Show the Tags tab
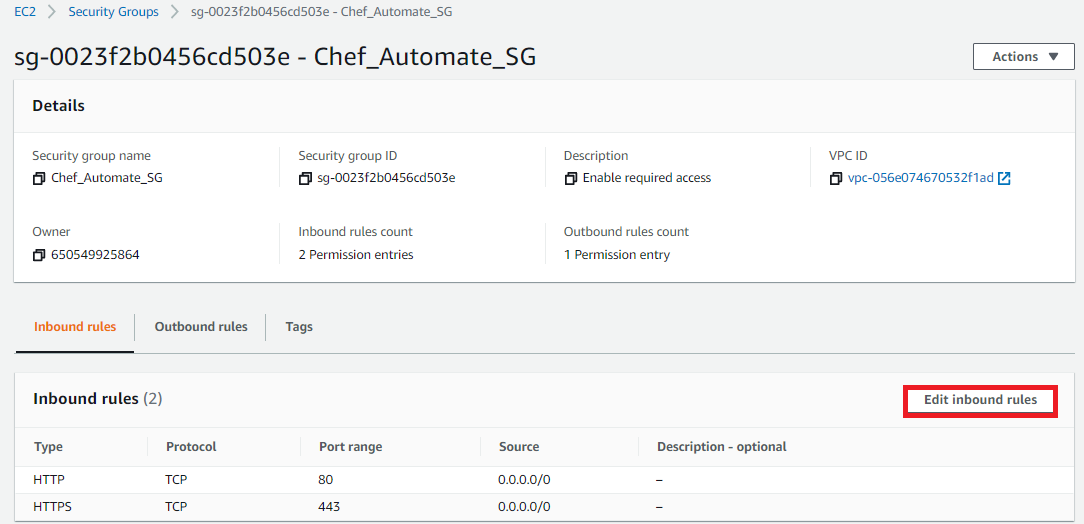1084x524 pixels. point(299,327)
